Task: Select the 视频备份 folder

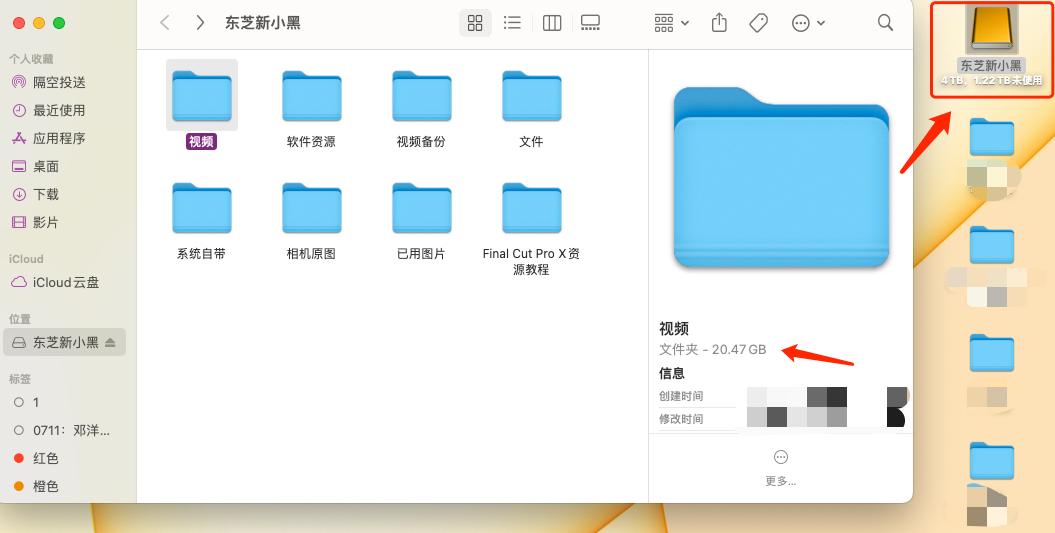Action: coord(421,108)
